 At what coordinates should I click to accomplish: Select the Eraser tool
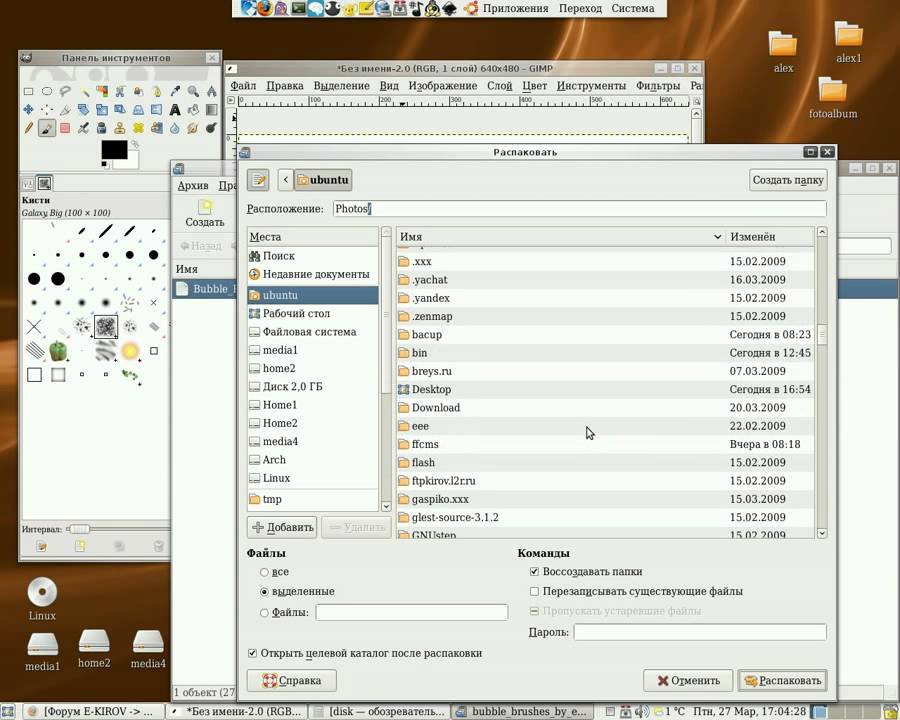tap(65, 127)
